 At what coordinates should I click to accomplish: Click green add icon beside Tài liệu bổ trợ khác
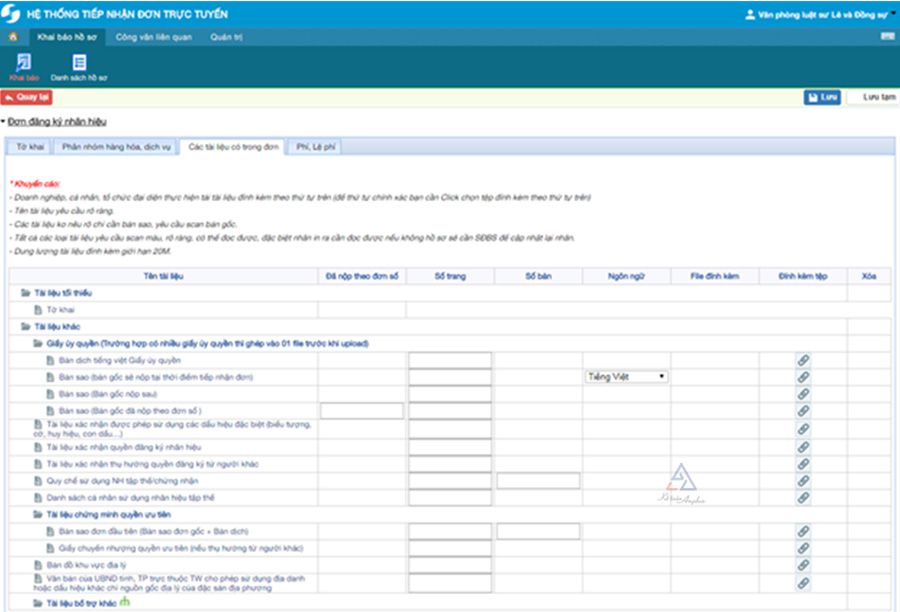124,603
